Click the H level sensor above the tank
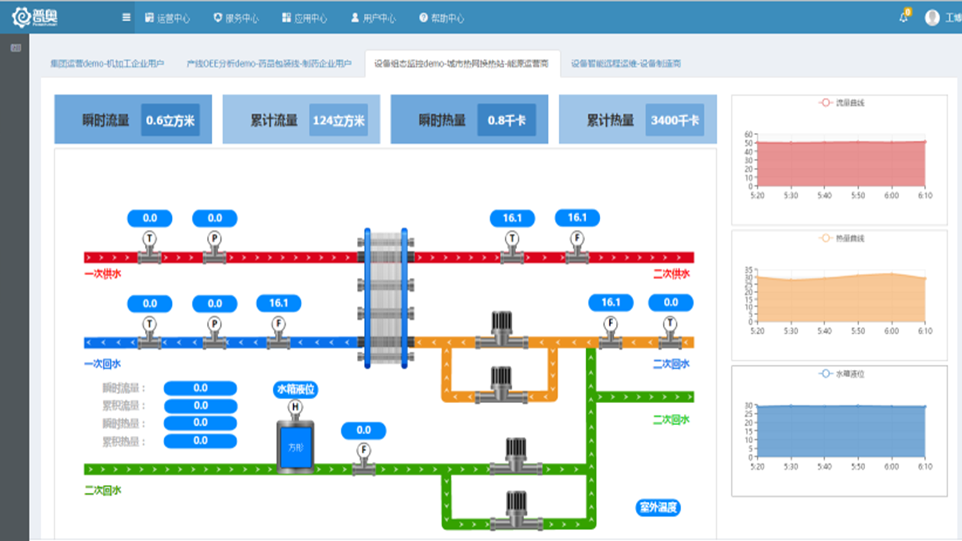 click(295, 410)
